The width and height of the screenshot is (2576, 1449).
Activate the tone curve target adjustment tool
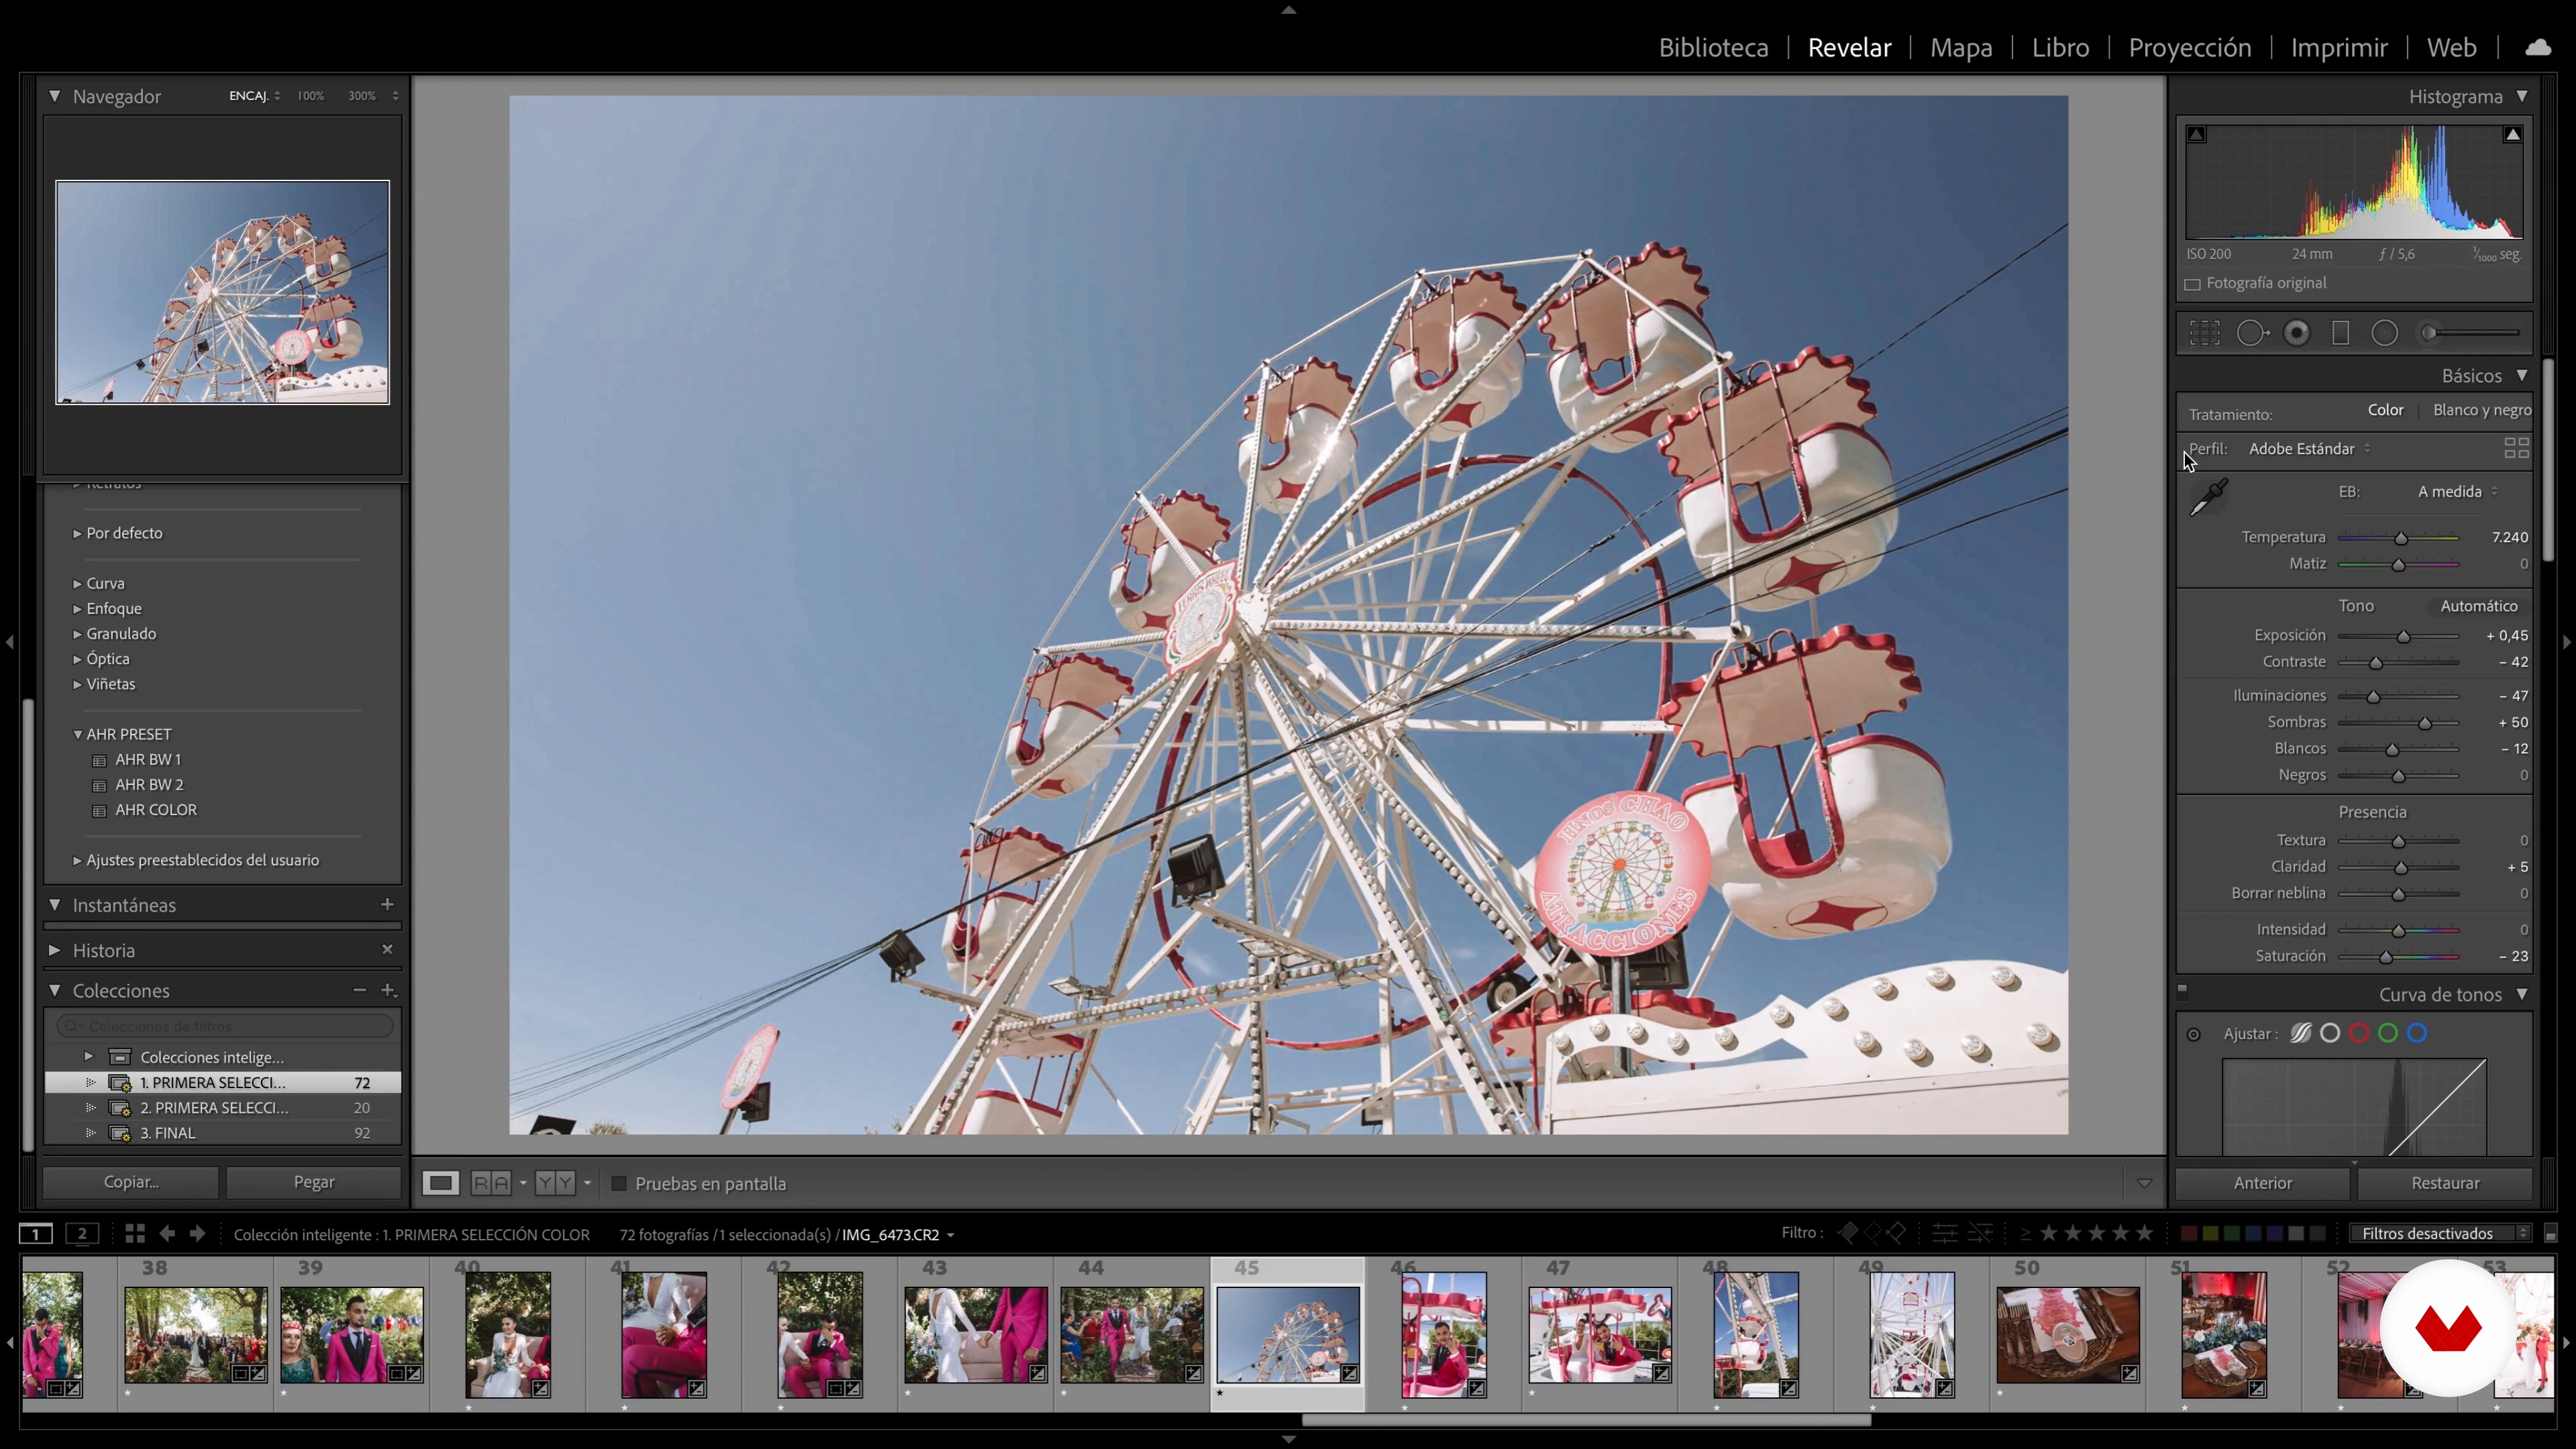2194,1034
